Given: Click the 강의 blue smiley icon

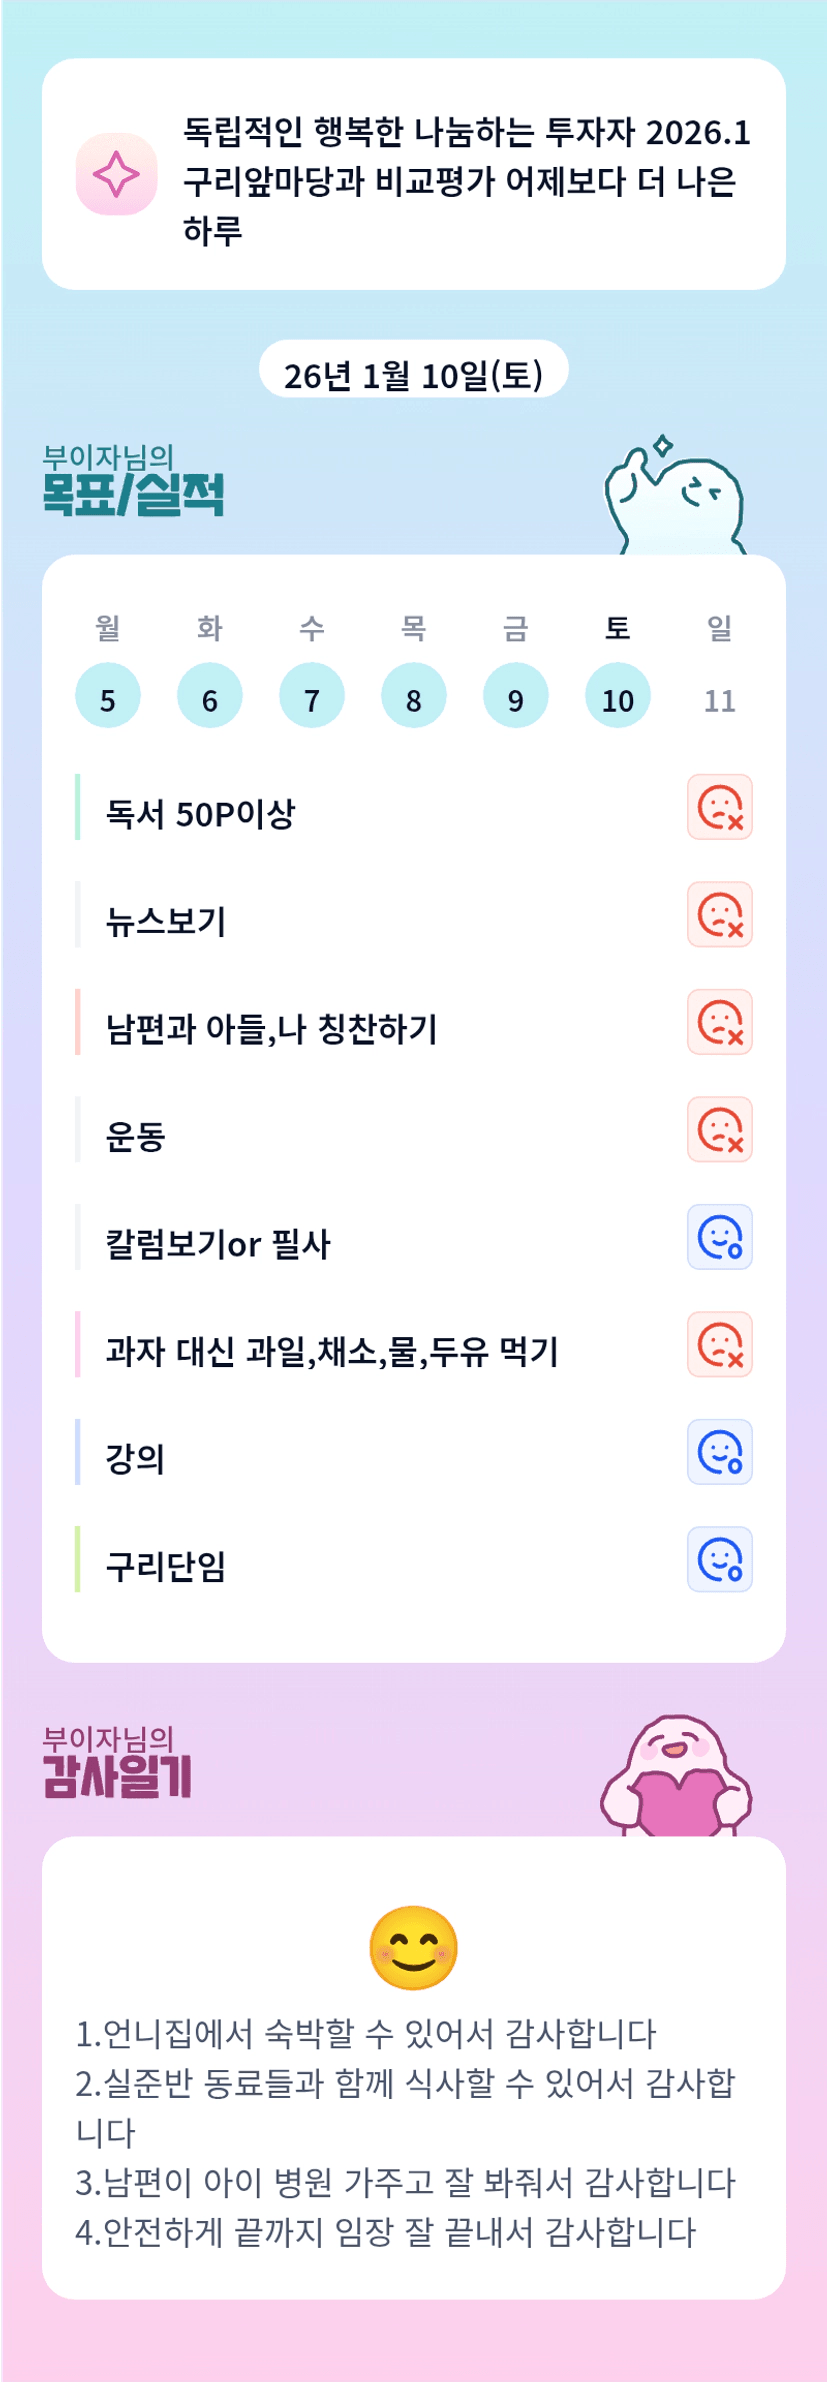Looking at the screenshot, I should (719, 1452).
